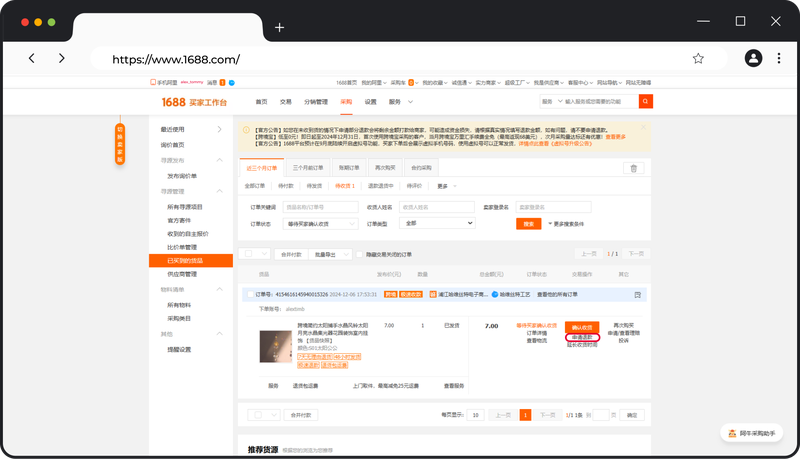Click the trash bin icon for the order recycle bin
Image resolution: width=800 pixels, height=459 pixels.
click(633, 168)
